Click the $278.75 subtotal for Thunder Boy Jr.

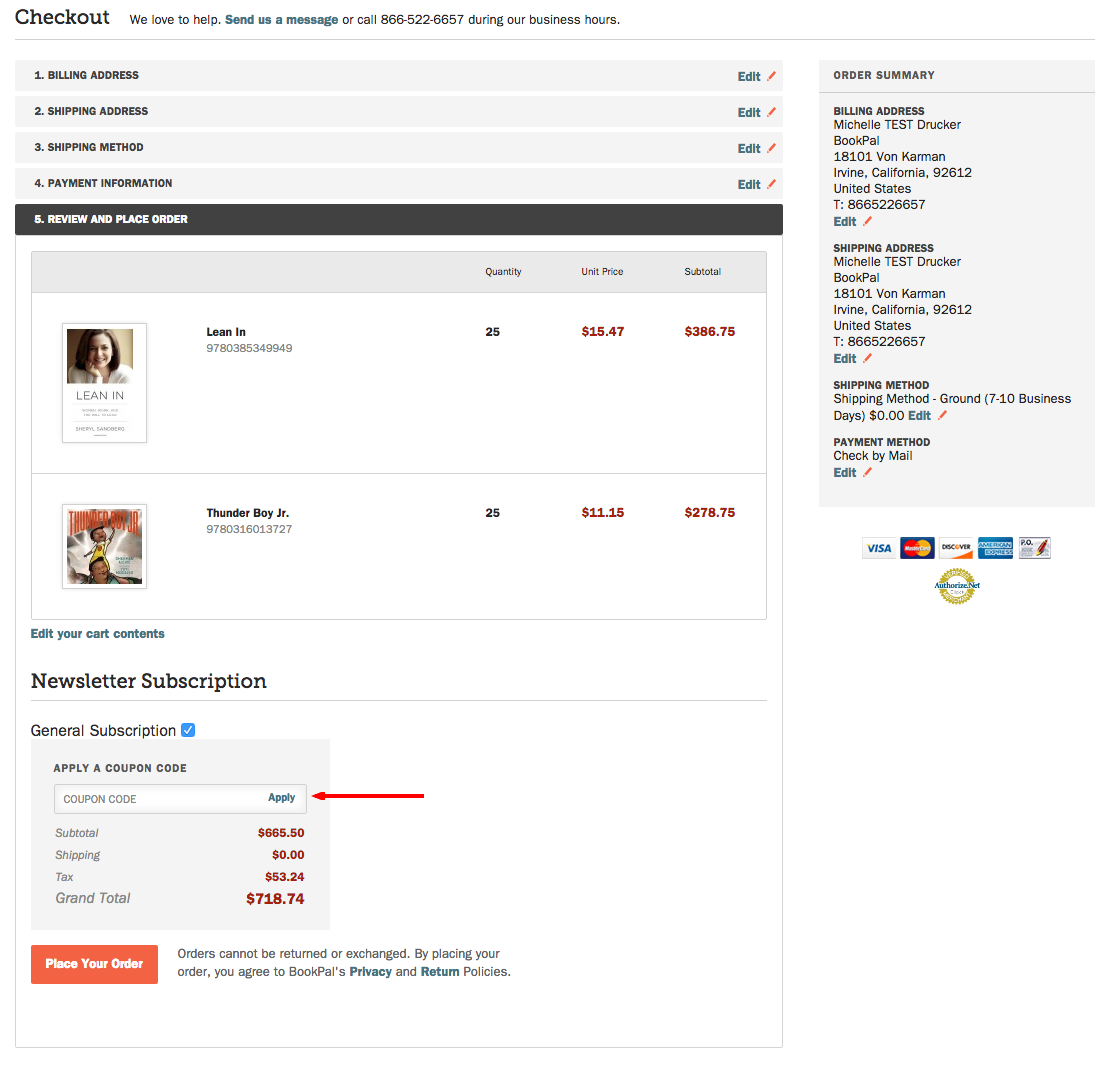click(709, 512)
